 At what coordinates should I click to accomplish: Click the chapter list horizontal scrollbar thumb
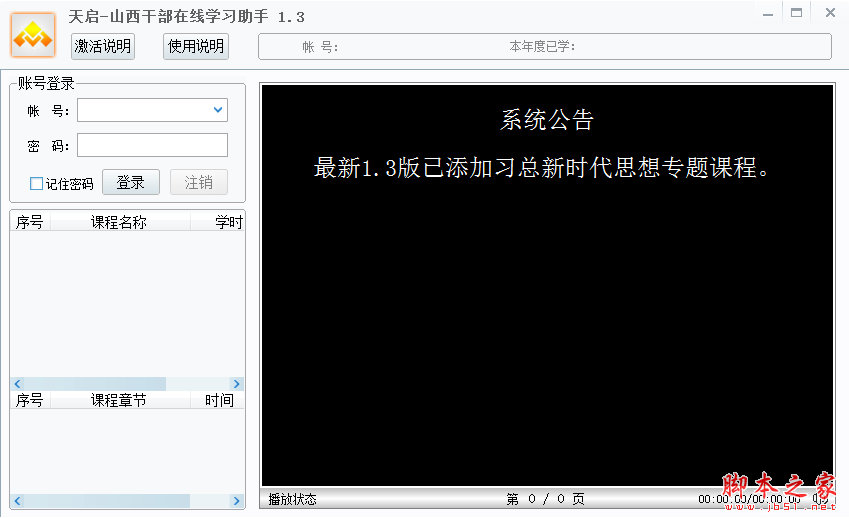107,501
